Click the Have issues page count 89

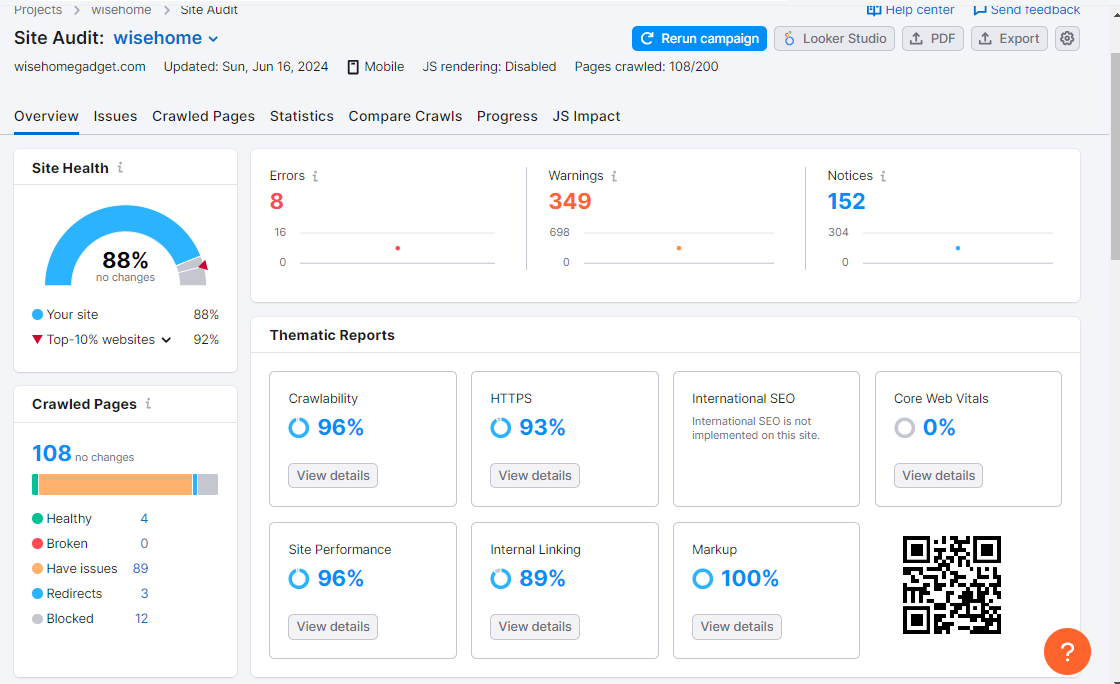point(140,569)
